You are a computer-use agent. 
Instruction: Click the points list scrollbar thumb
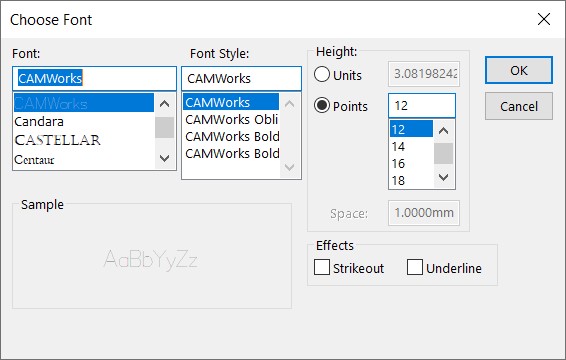coord(444,153)
